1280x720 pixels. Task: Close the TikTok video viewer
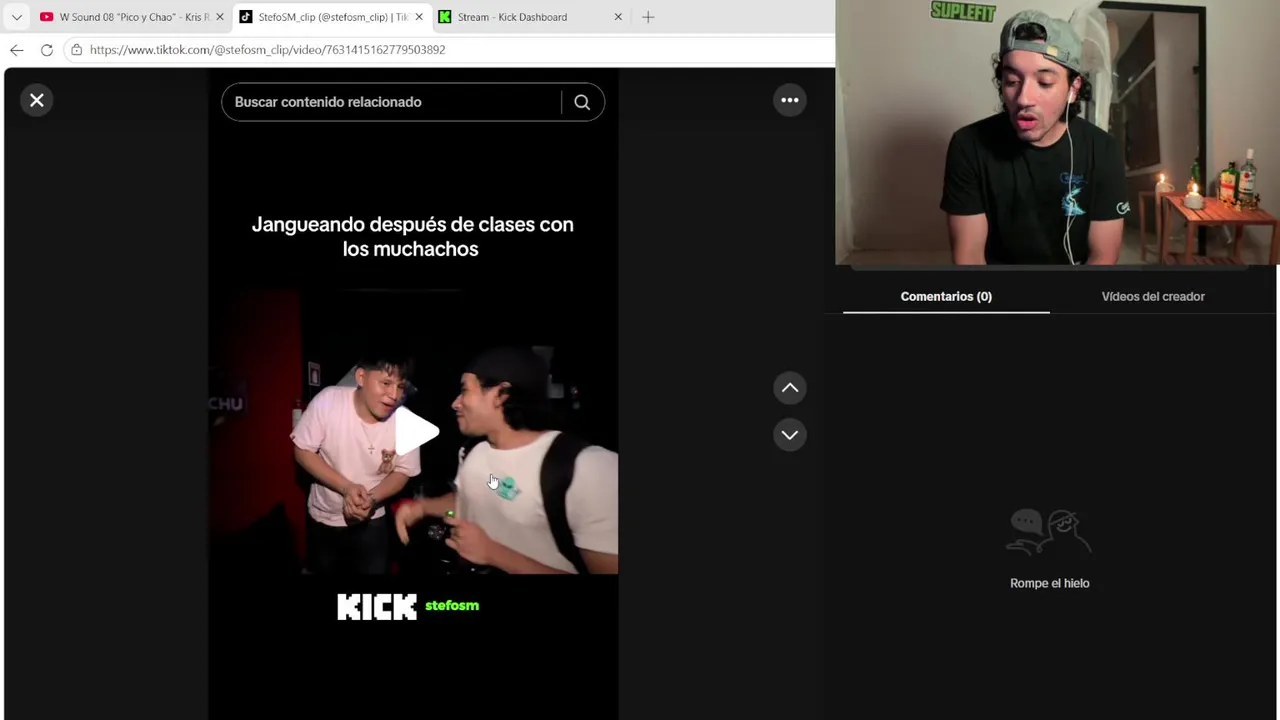(37, 100)
